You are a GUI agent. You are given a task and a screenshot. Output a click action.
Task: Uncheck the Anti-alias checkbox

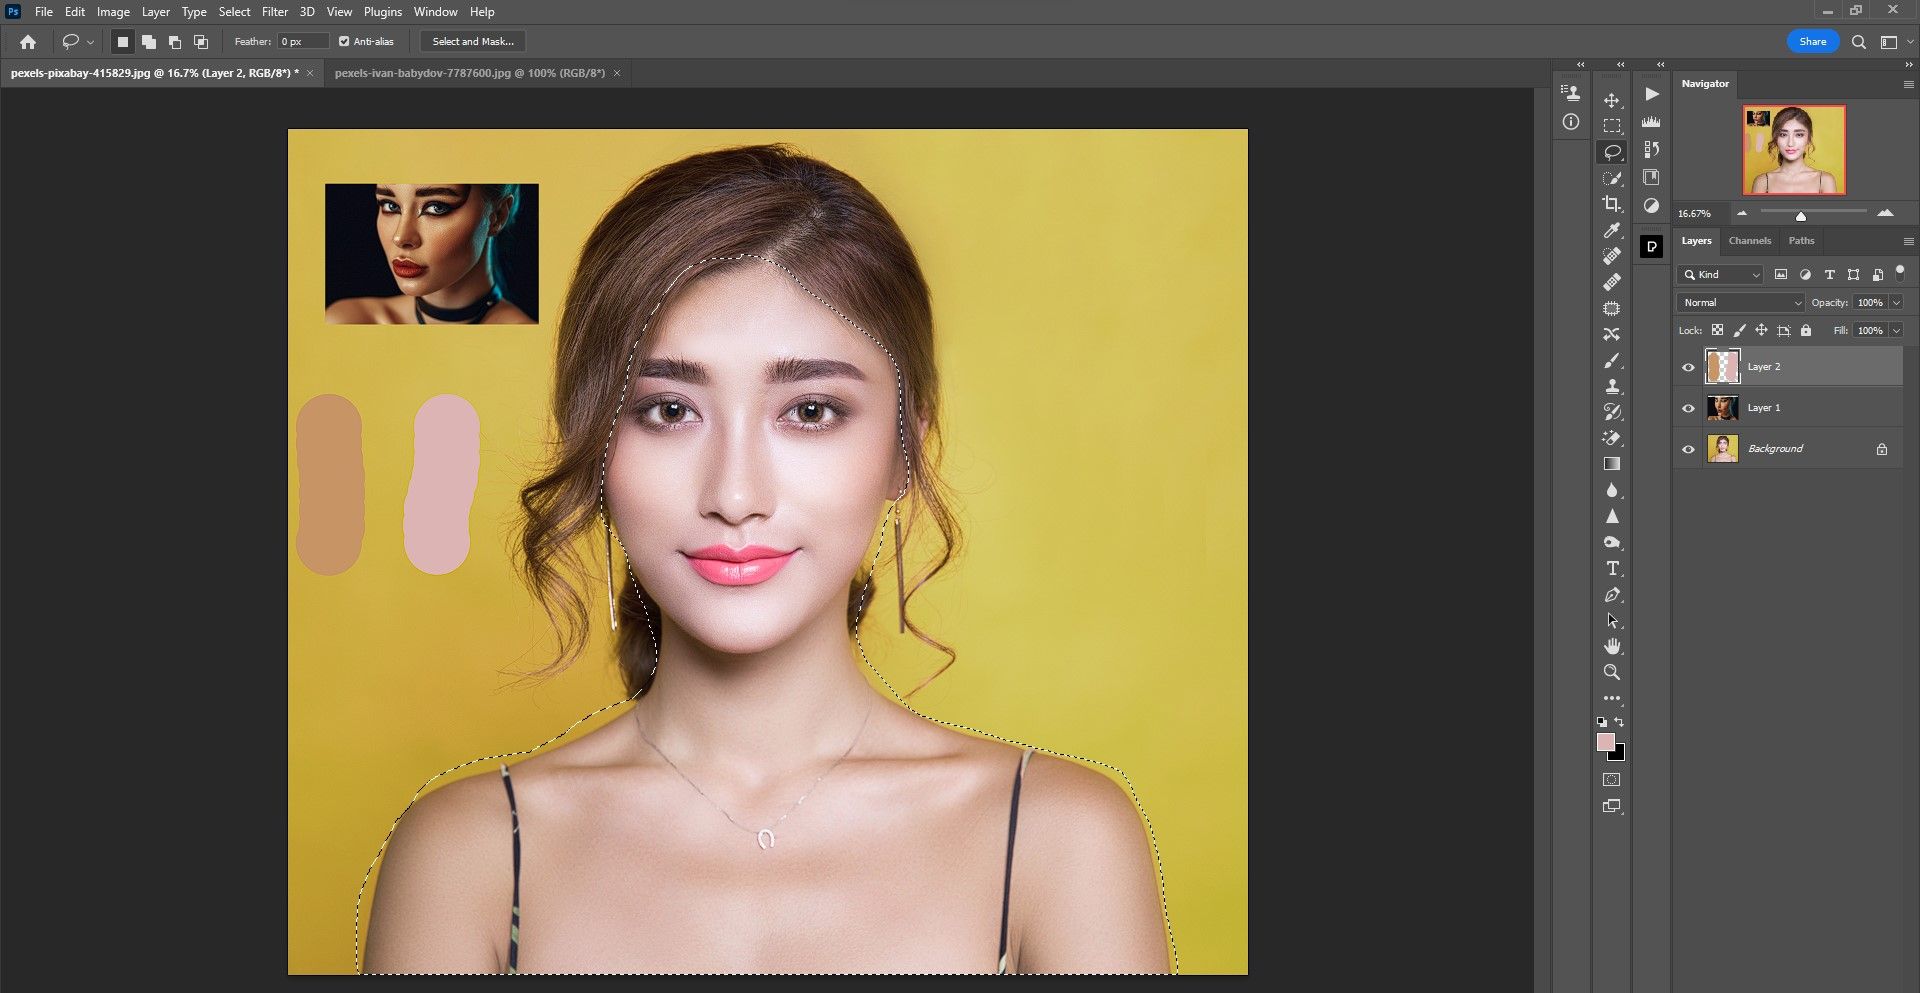tap(344, 41)
